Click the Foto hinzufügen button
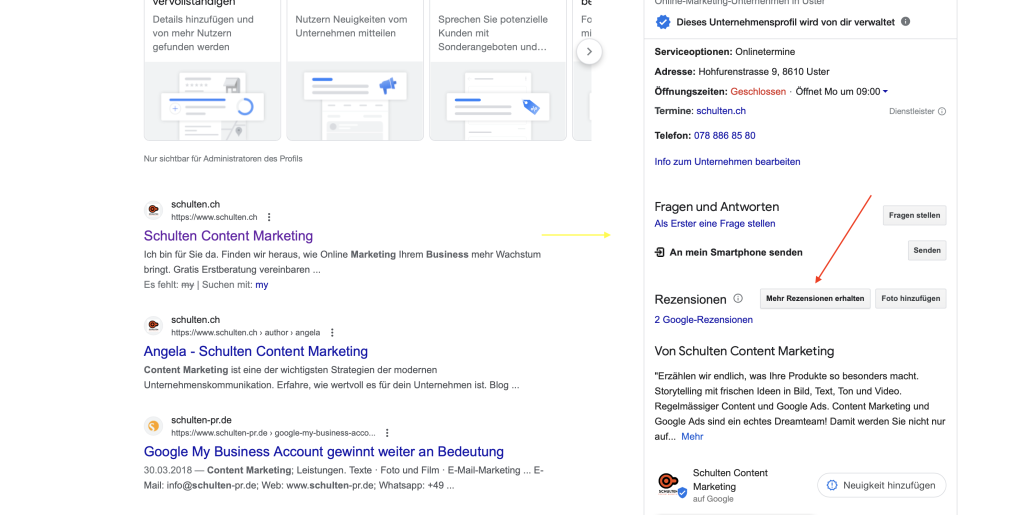The image size is (1024, 515). pyautogui.click(x=910, y=298)
